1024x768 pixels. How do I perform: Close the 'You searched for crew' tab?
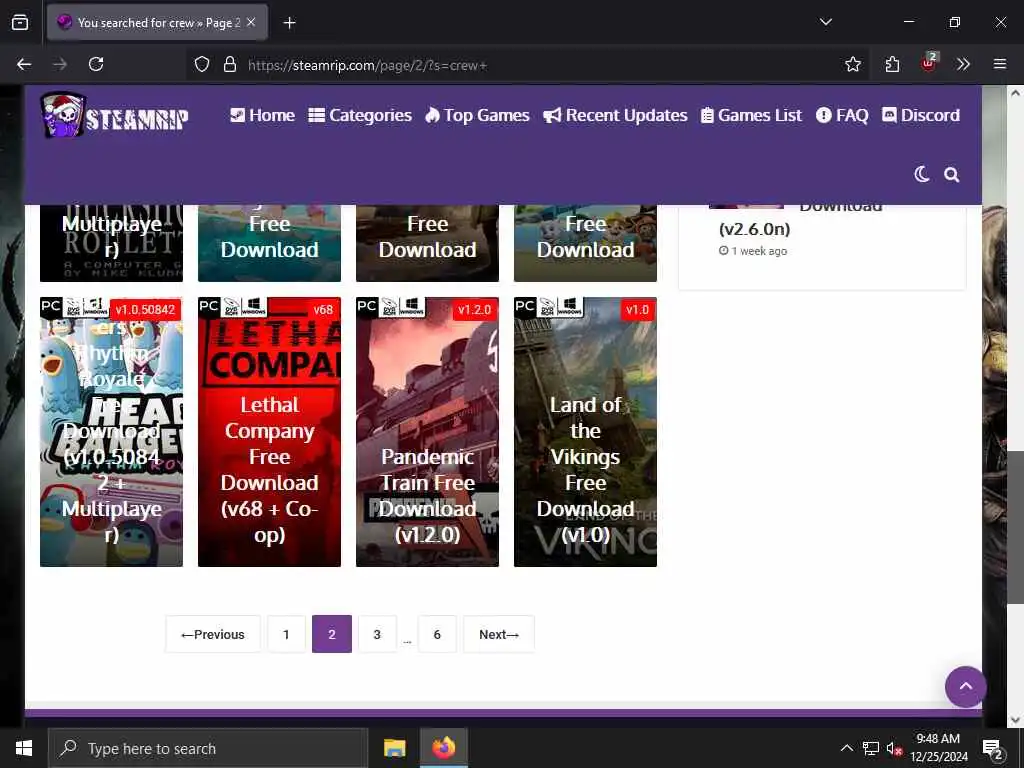[x=251, y=22]
